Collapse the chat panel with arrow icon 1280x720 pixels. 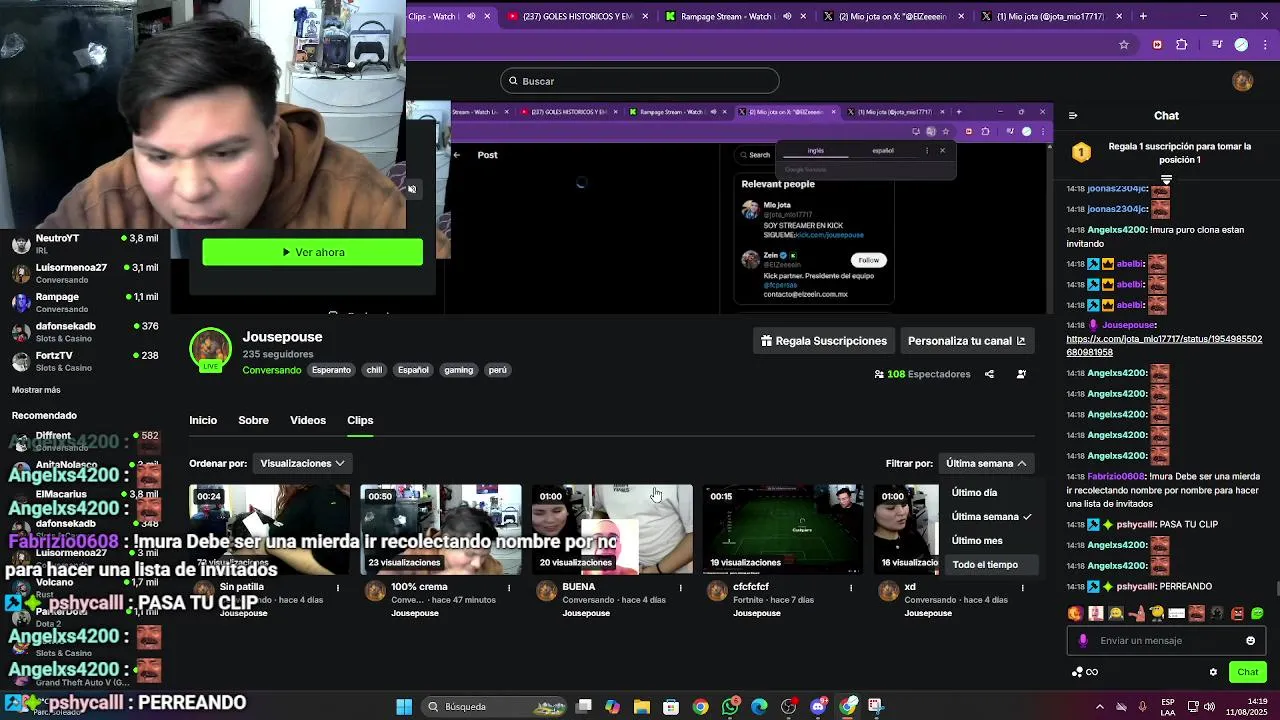coord(1073,116)
